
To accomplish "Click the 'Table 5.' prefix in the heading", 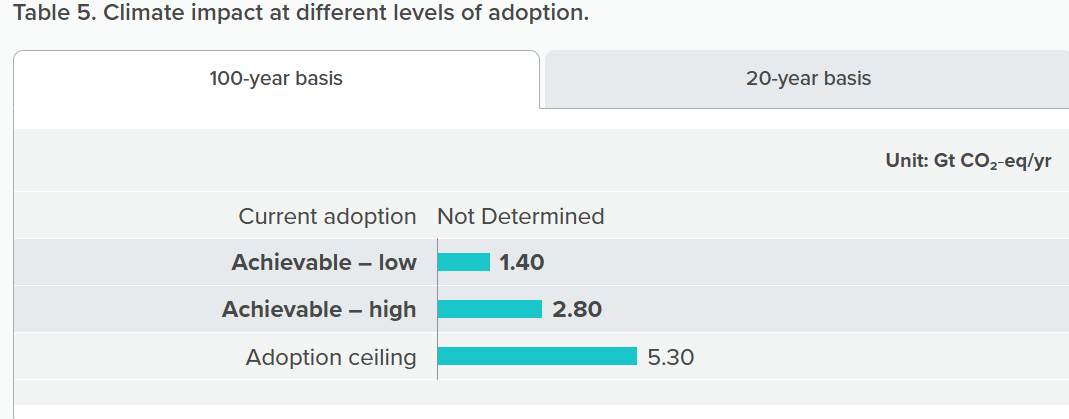I will 50,15.
